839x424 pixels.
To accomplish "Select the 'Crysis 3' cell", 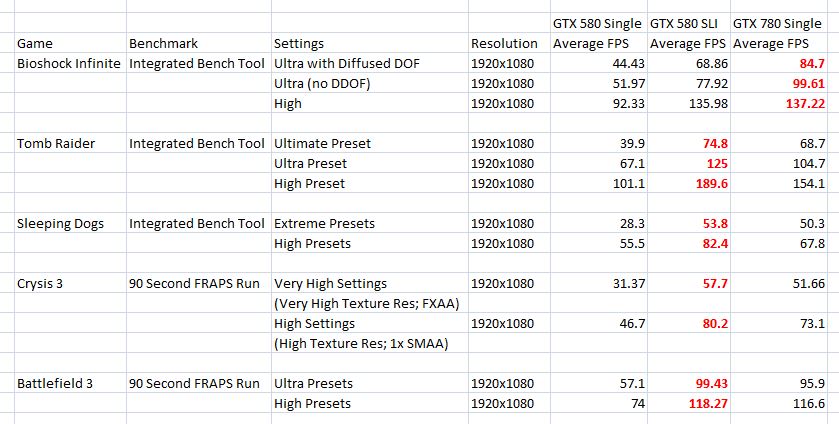I will (70, 283).
